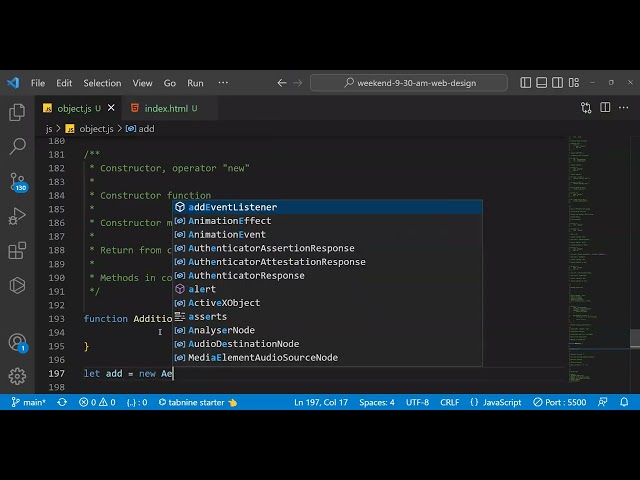Screen dimensions: 640x480
Task: Click the main* branch in status bar
Action: pyautogui.click(x=28, y=402)
